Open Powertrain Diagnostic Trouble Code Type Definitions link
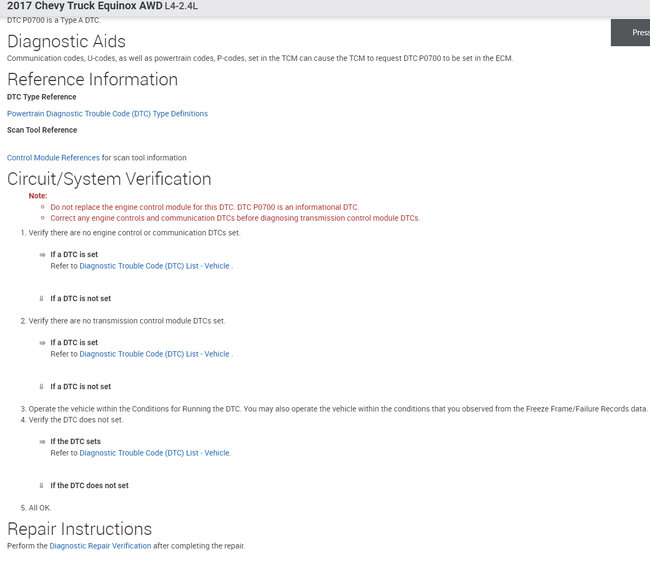The height and width of the screenshot is (561, 650). tap(107, 114)
